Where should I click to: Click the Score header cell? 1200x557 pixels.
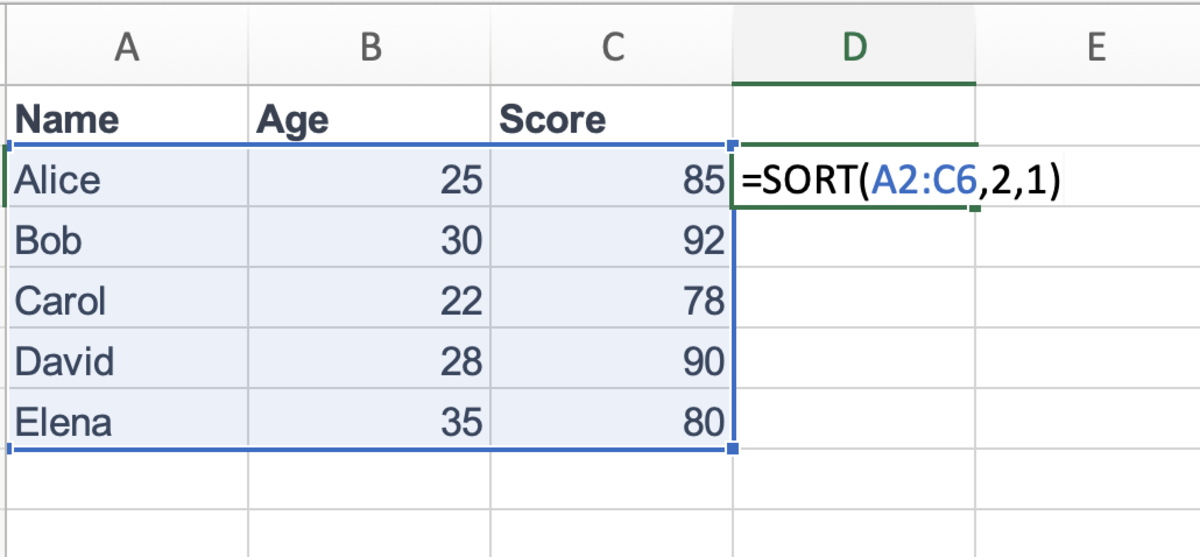(611, 120)
